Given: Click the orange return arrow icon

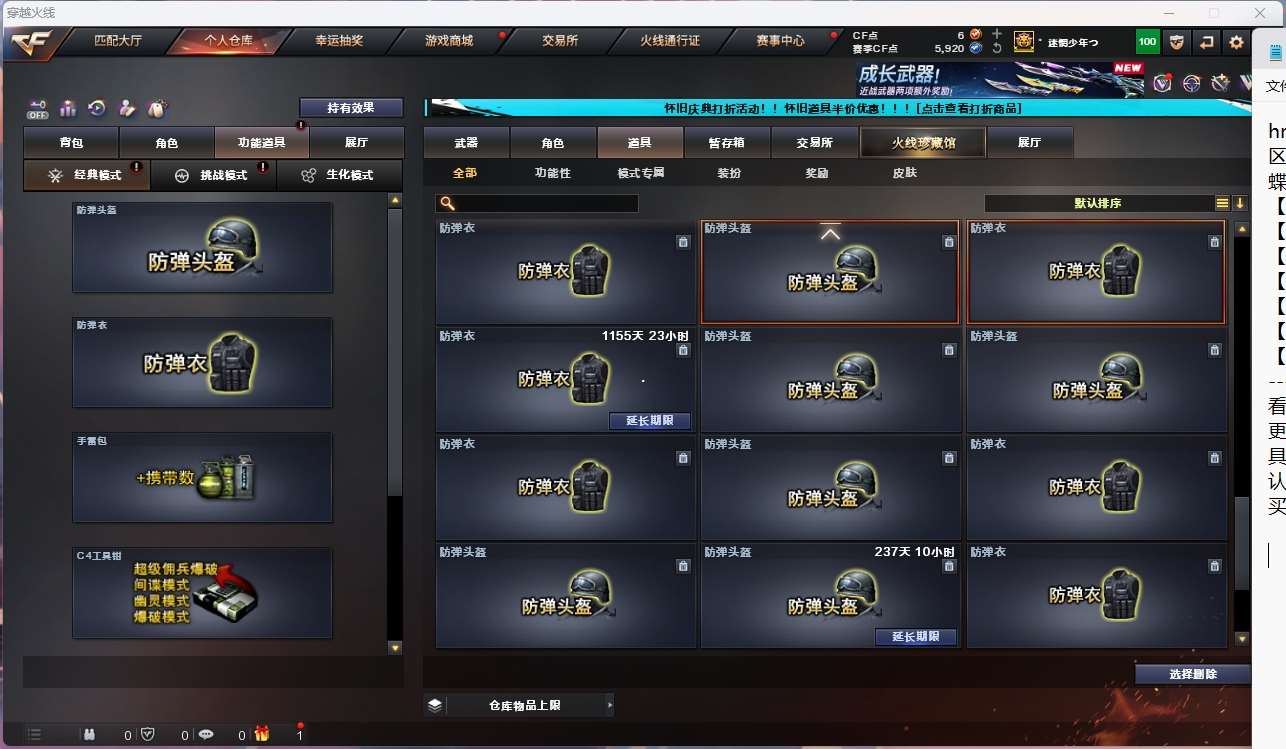Looking at the screenshot, I should (x=1207, y=42).
